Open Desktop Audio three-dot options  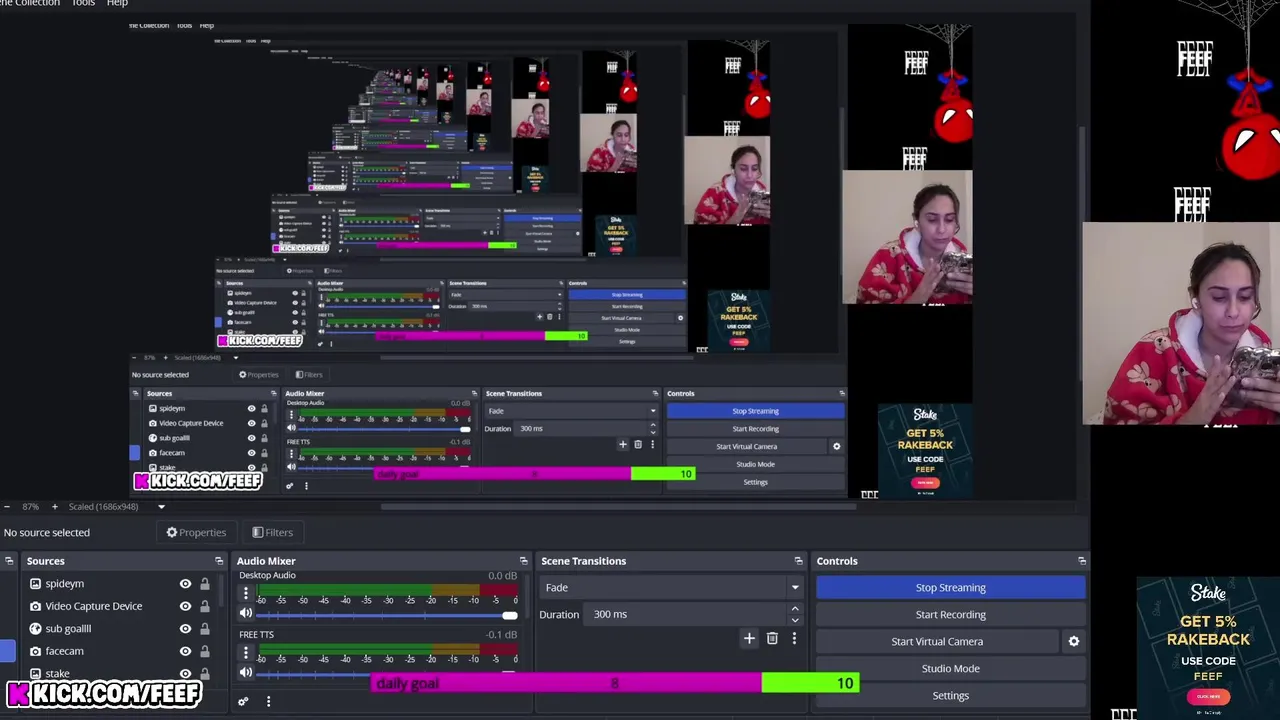click(x=246, y=593)
